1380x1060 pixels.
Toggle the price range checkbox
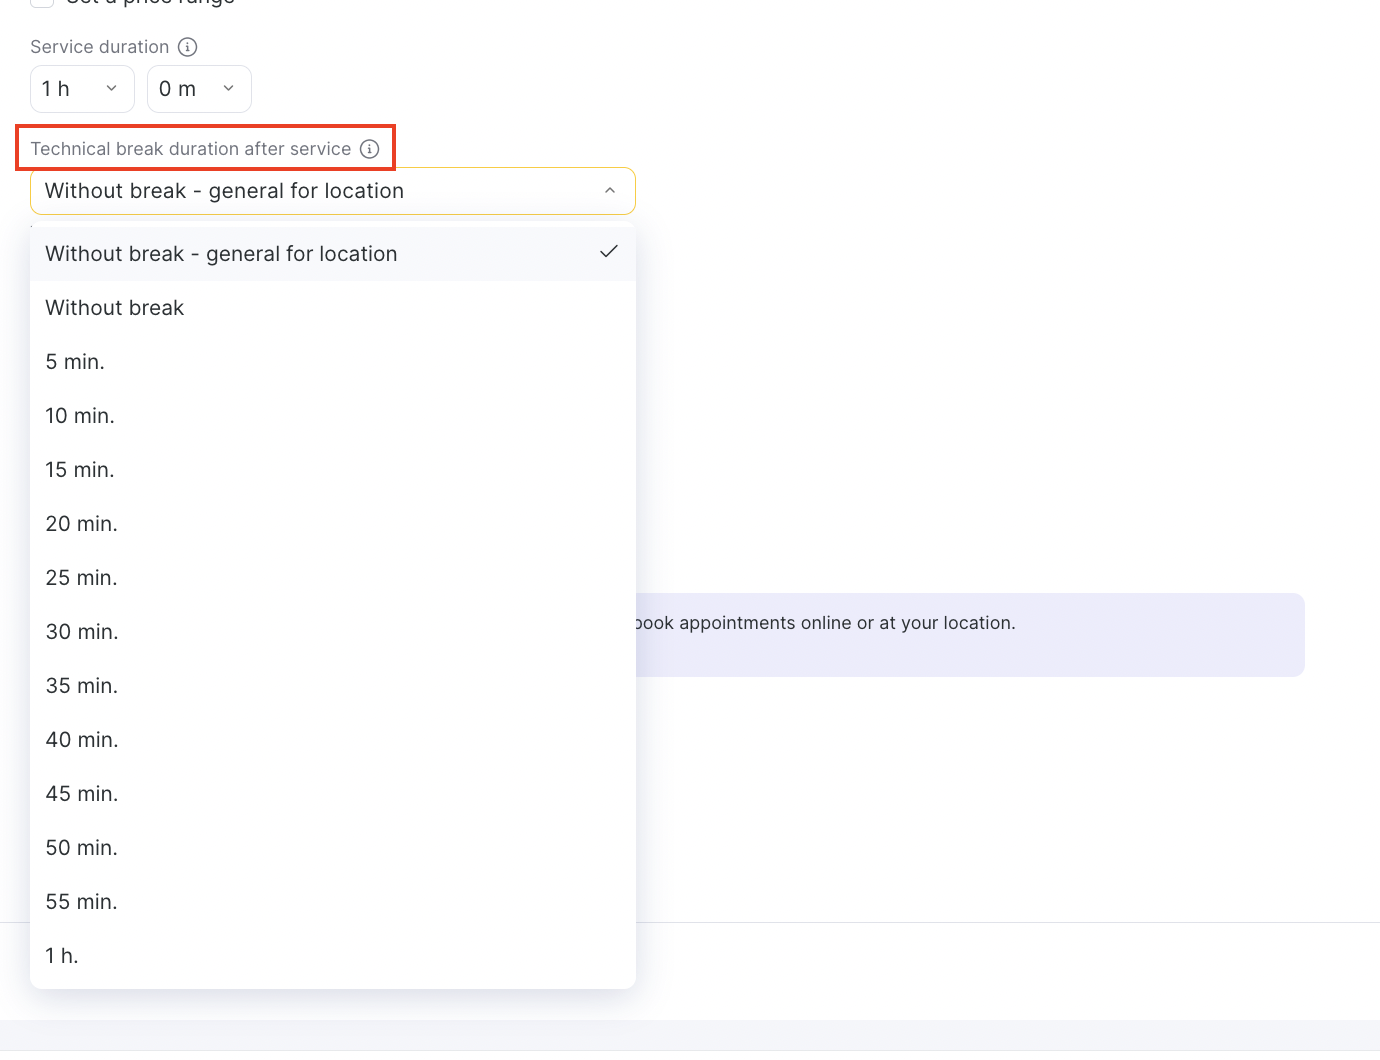tap(42, 2)
